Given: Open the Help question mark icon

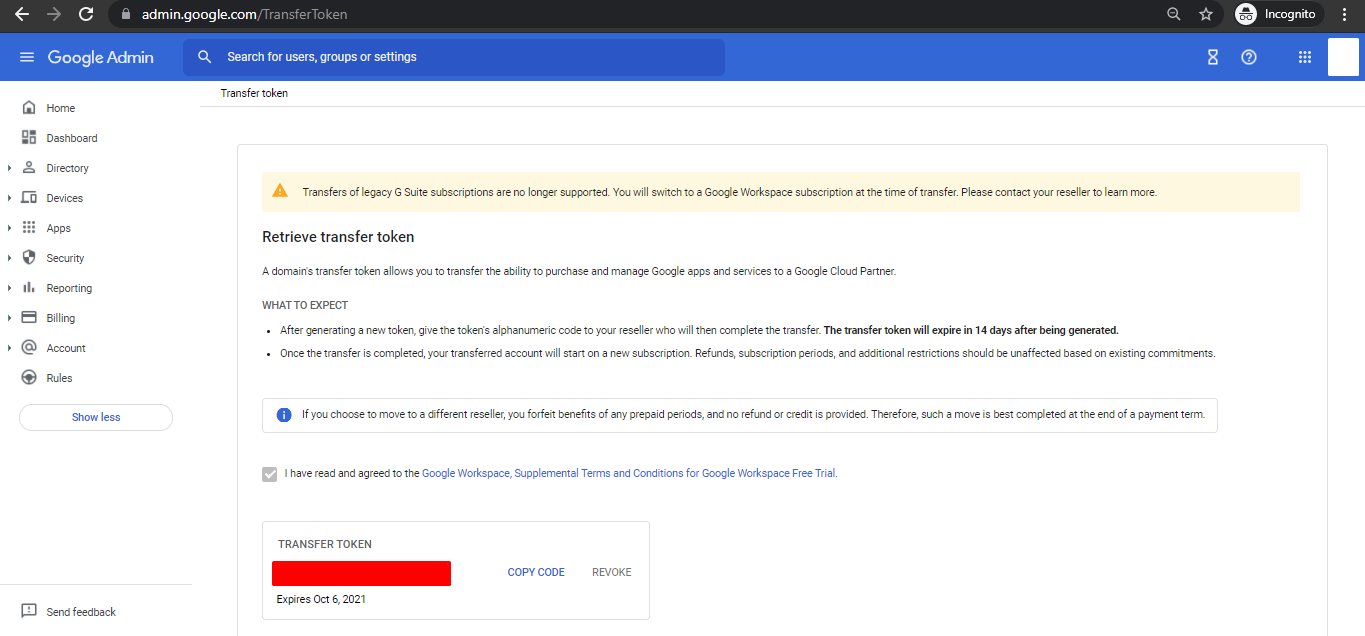Looking at the screenshot, I should coord(1248,57).
